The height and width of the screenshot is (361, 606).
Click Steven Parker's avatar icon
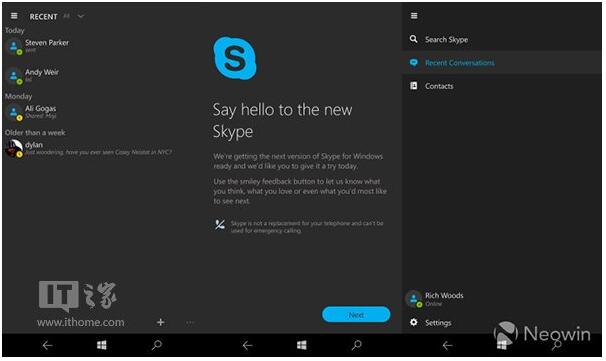pyautogui.click(x=14, y=47)
